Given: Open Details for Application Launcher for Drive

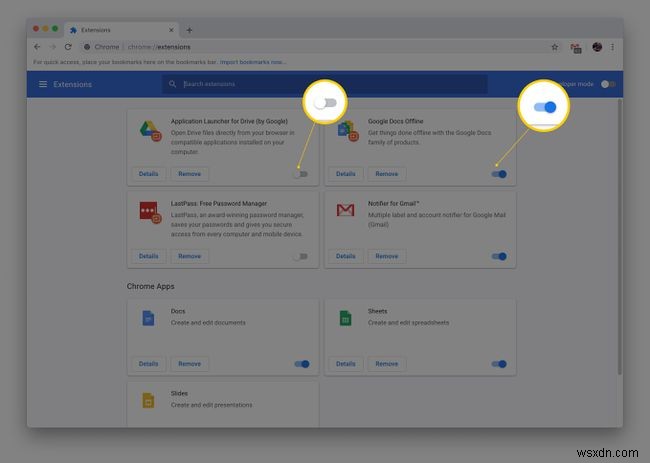Looking at the screenshot, I should point(148,174).
